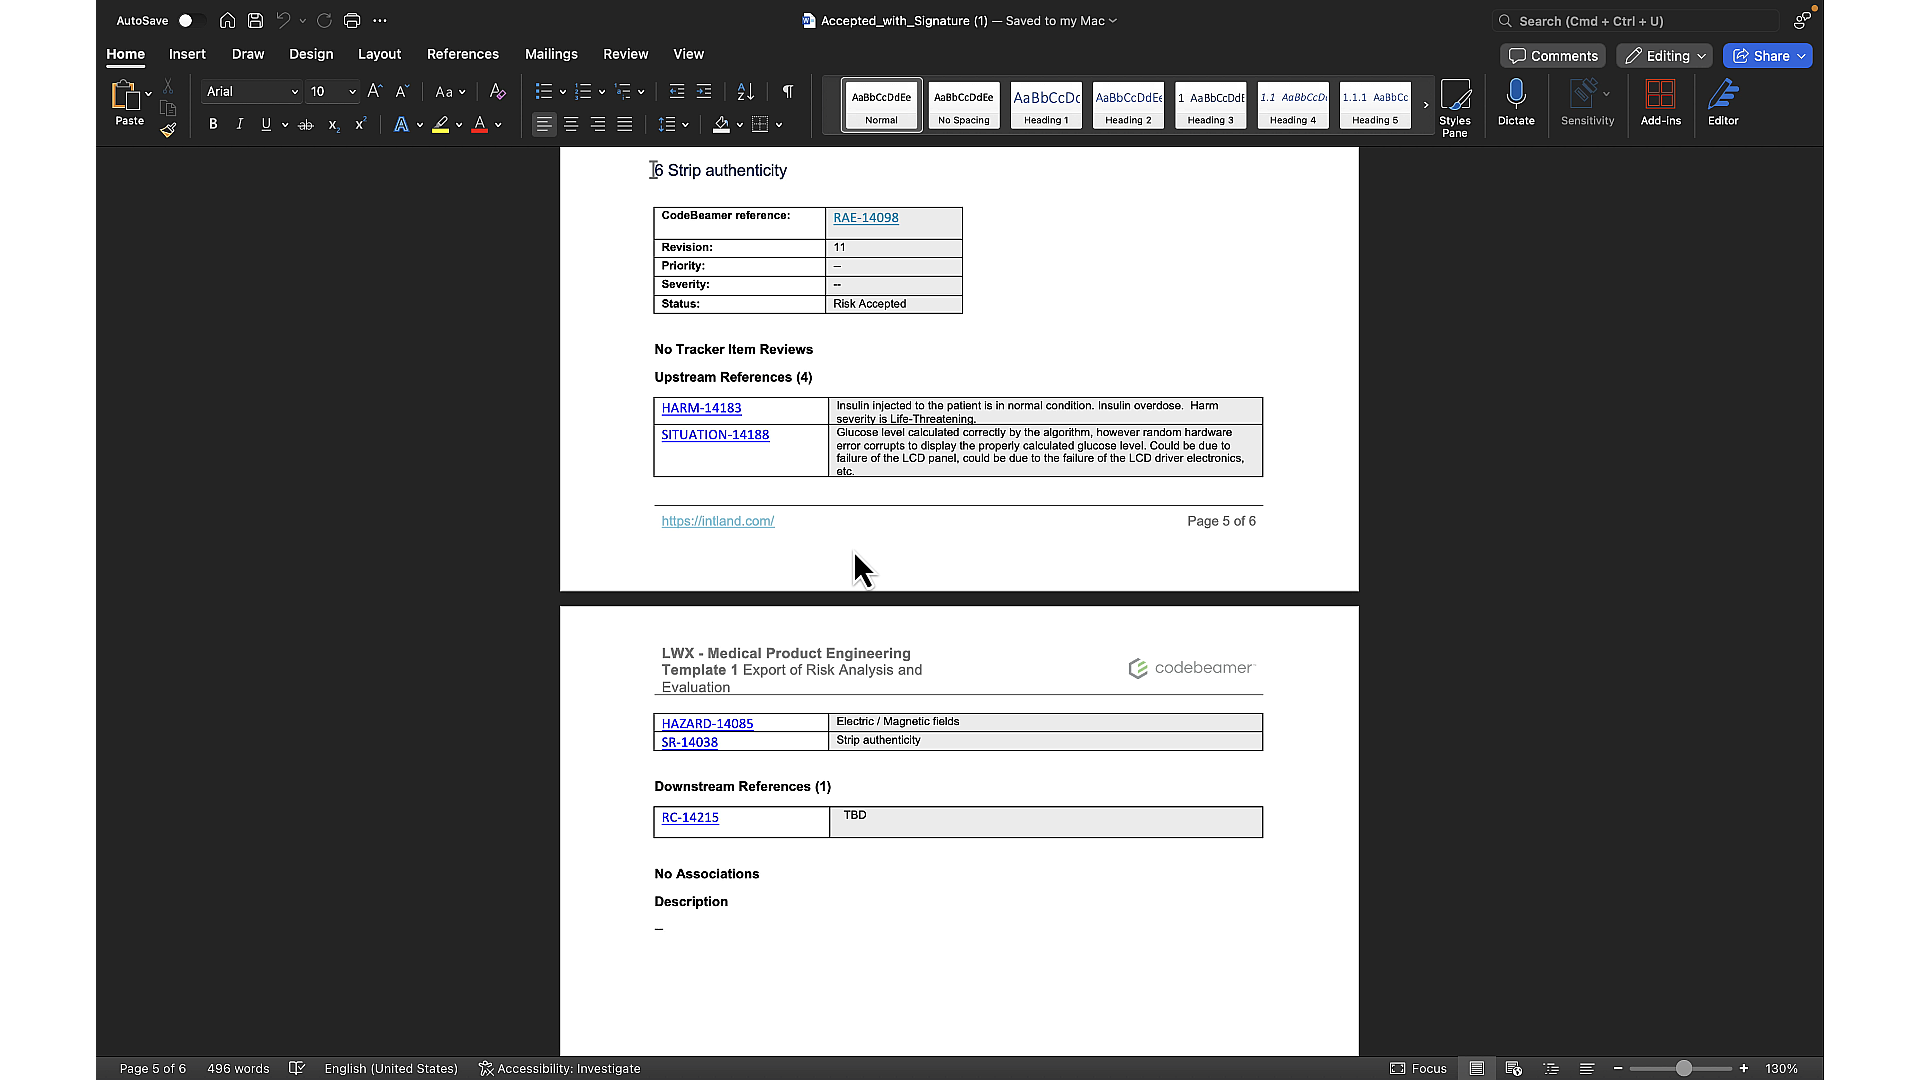Apply the Heading 1 style thumbnail

click(1046, 105)
